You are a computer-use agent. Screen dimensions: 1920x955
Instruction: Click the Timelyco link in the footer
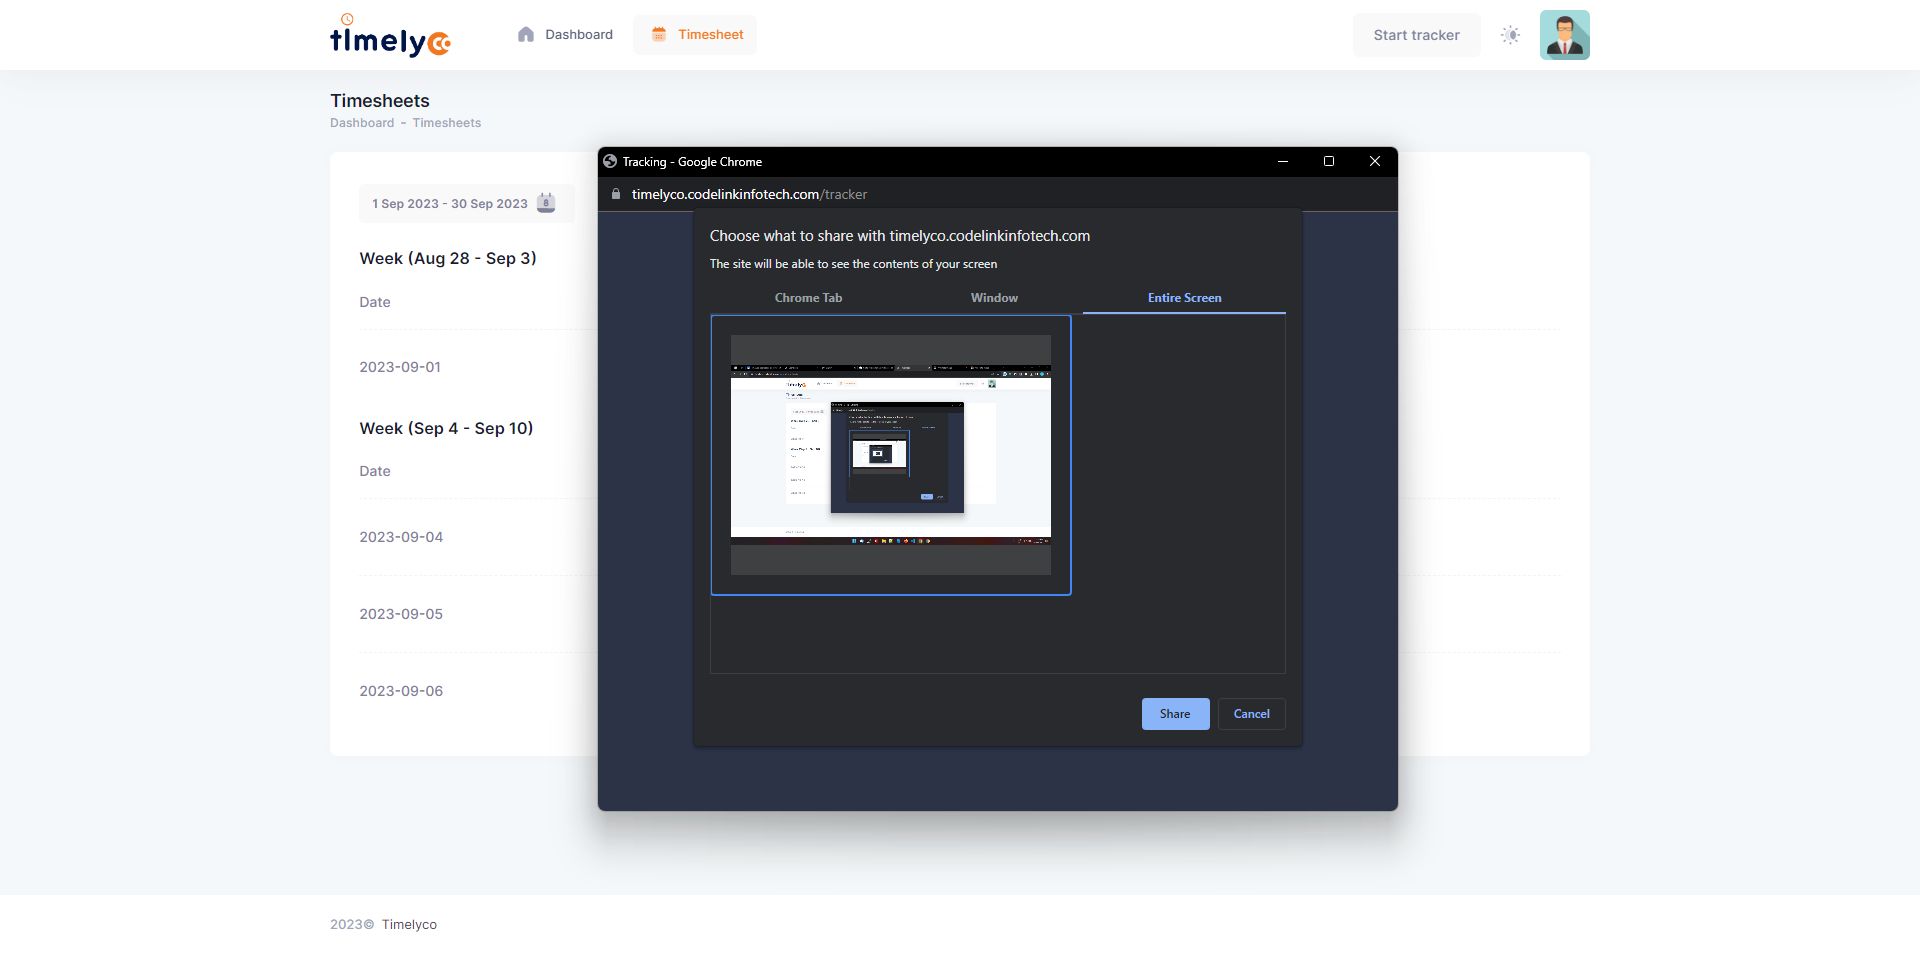point(409,925)
